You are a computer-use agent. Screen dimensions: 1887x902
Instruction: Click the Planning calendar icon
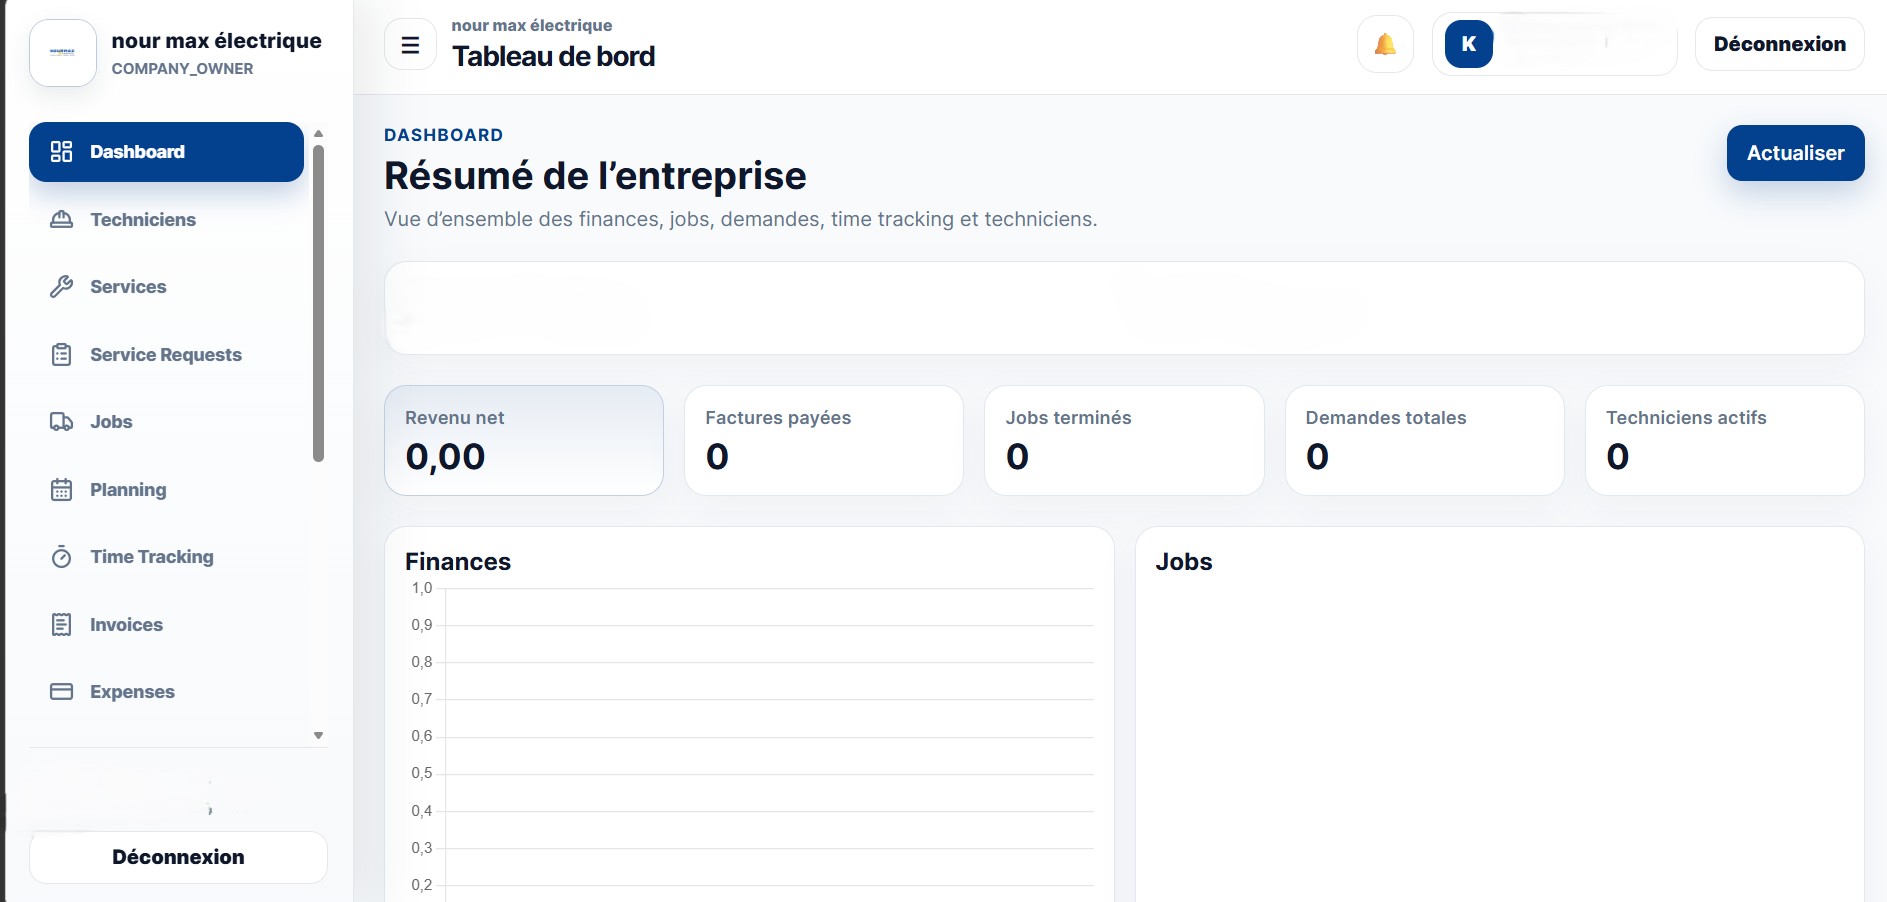61,489
